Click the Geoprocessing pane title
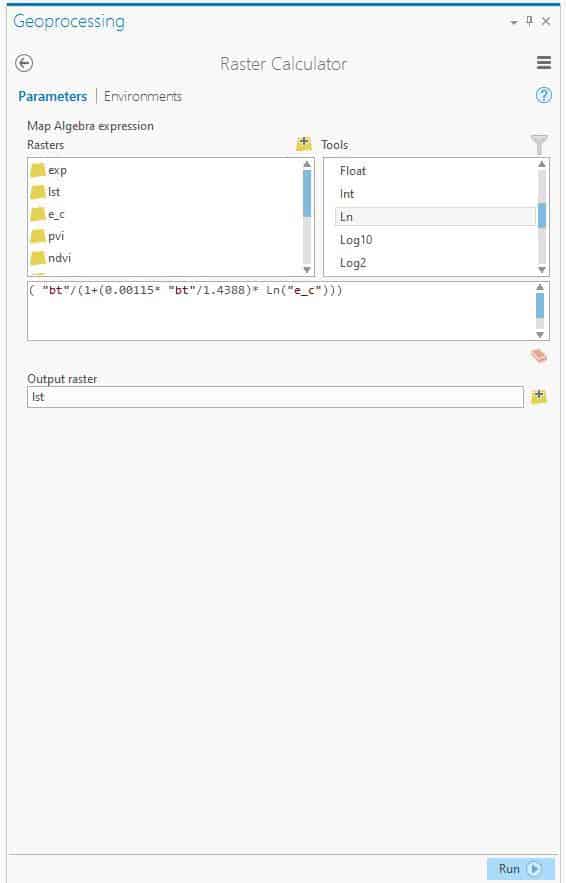 coord(69,21)
